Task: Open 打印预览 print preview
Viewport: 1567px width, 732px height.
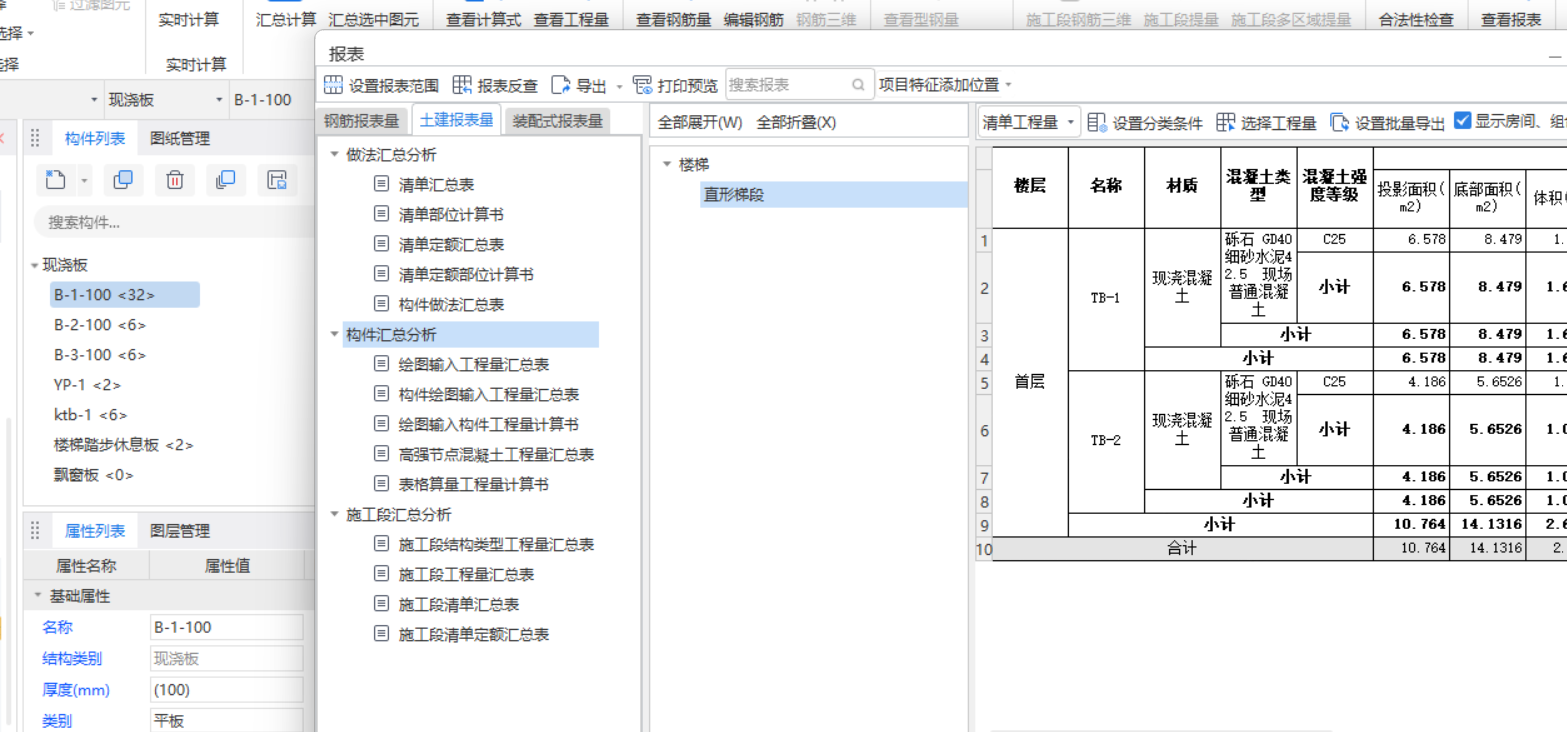Action: [675, 85]
